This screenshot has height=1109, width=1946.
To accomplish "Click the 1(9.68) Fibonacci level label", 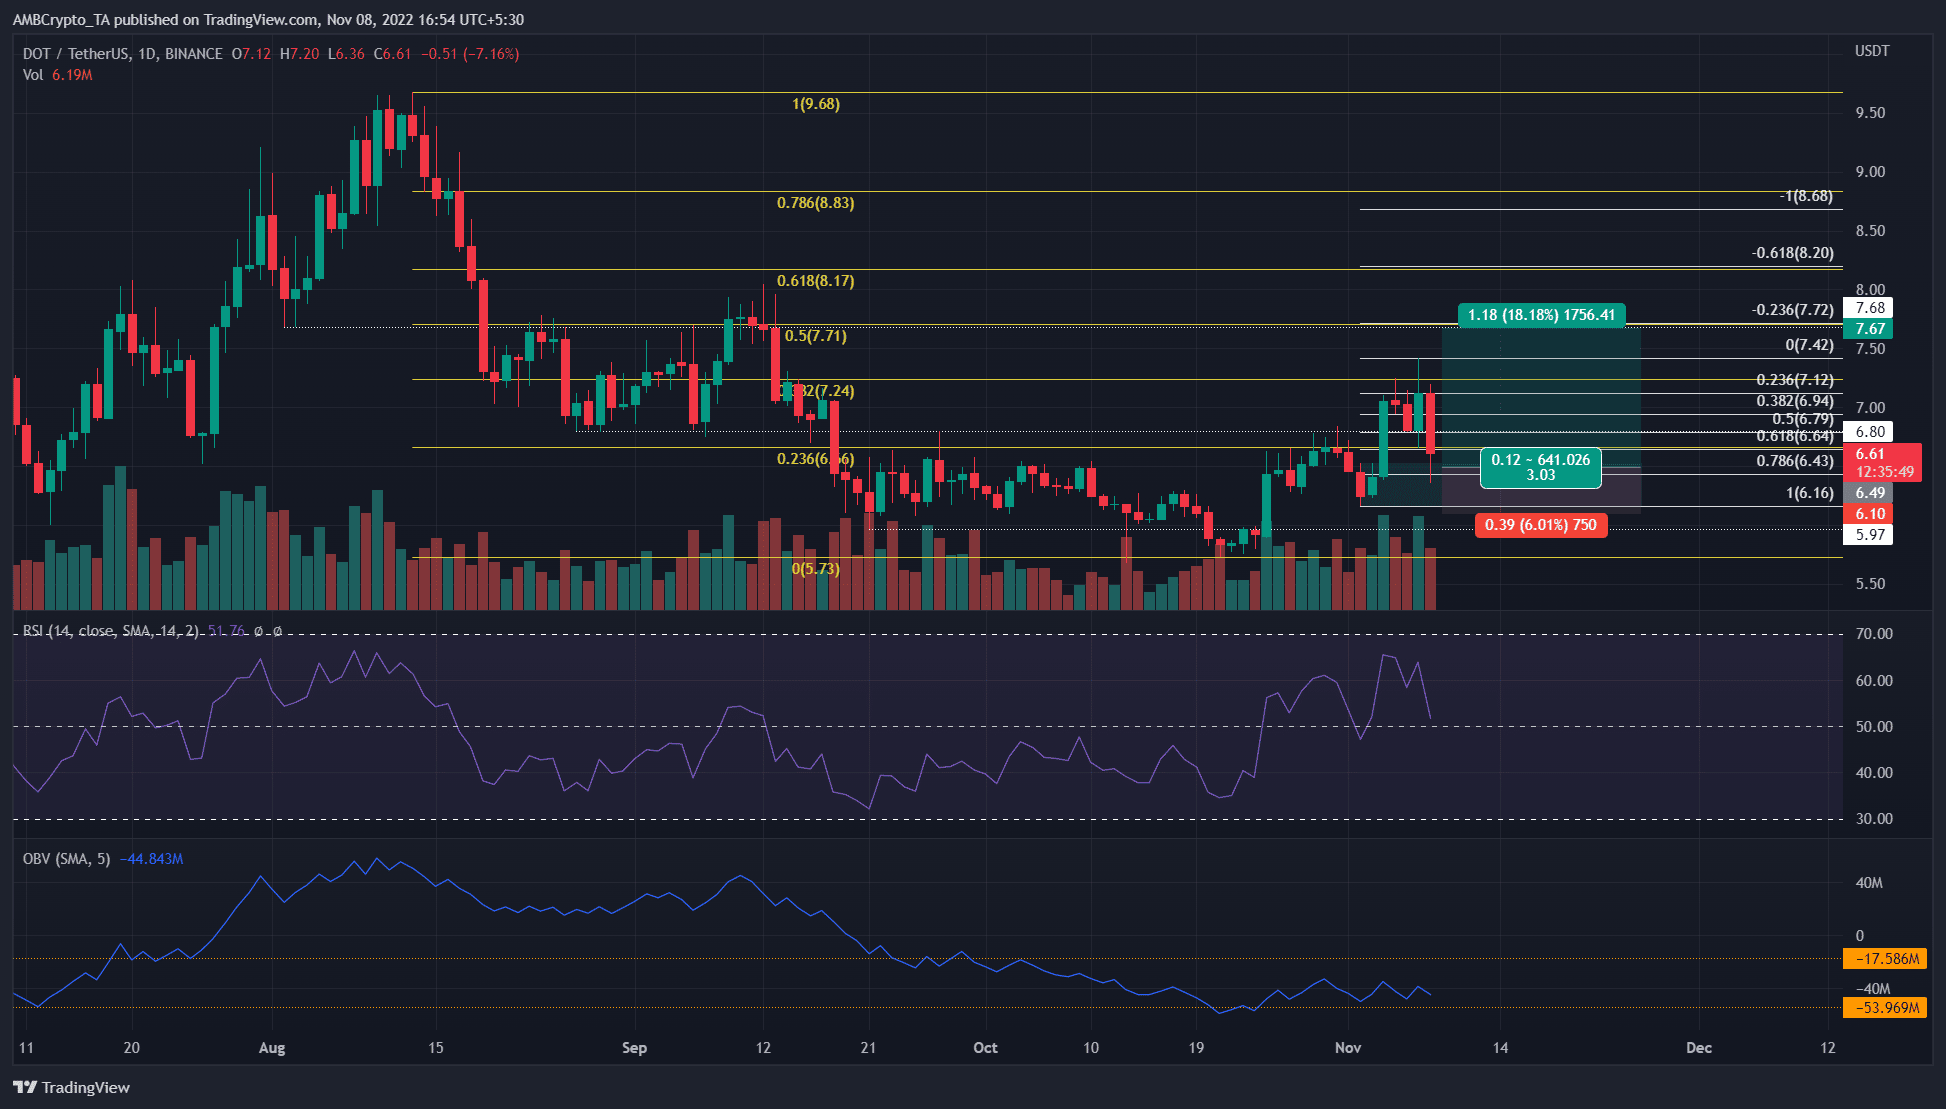I will (816, 104).
